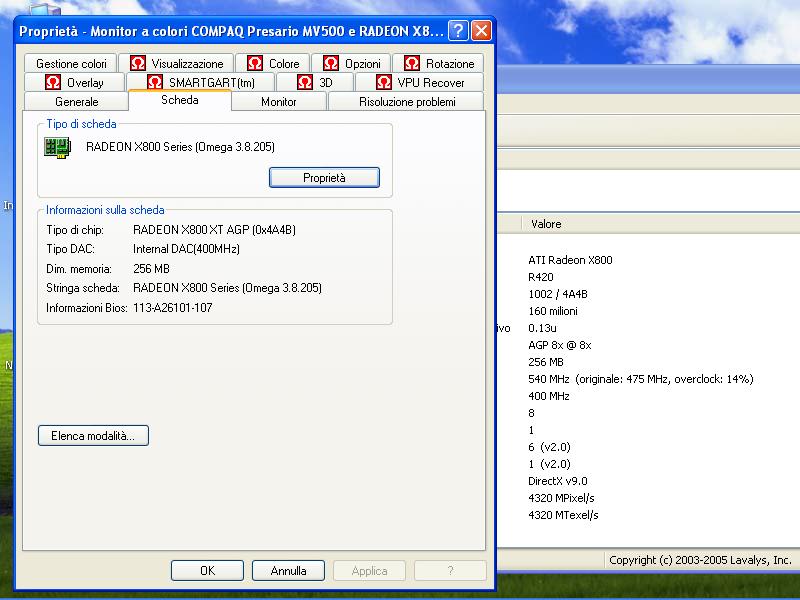The width and height of the screenshot is (800, 600).
Task: Click the Internal DAC(400MHz) value
Action: coord(186,249)
